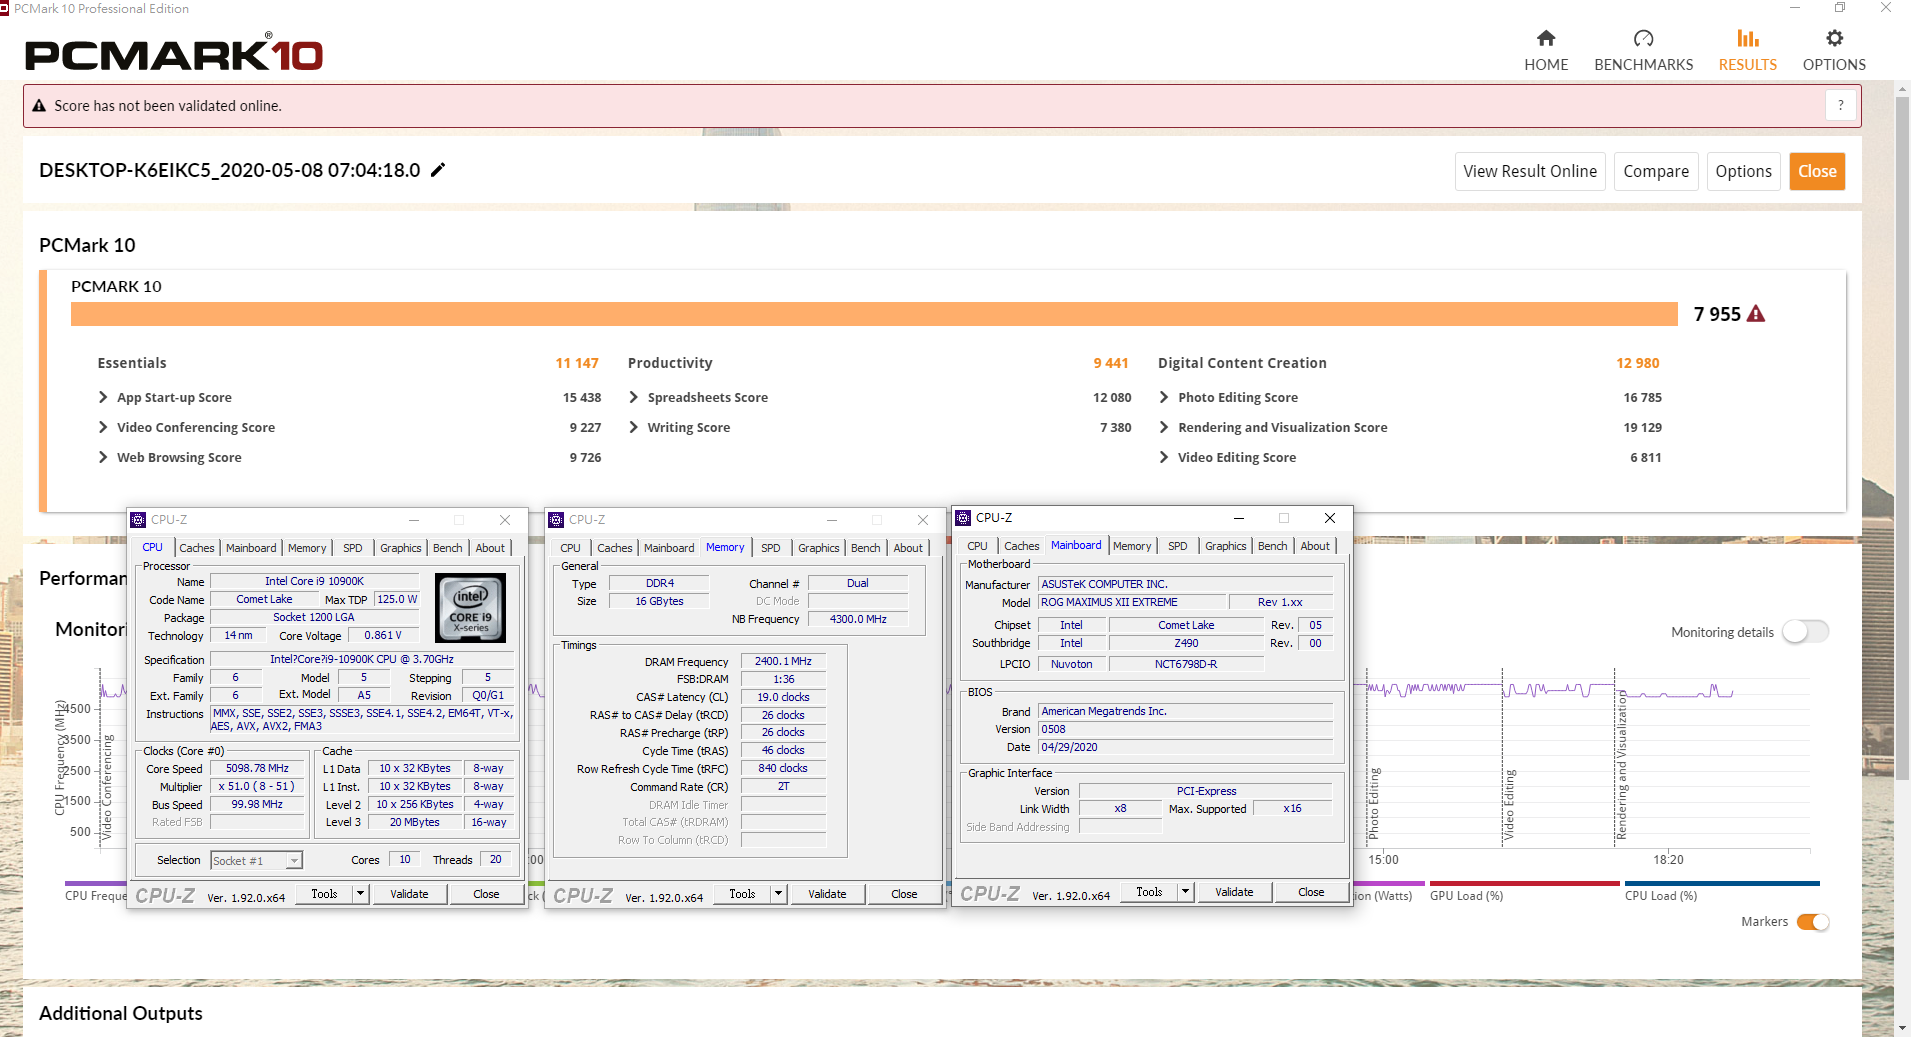Screen dimensions: 1911x1037
Task: Select CPU Load (%) blue legend line
Action: (1722, 884)
